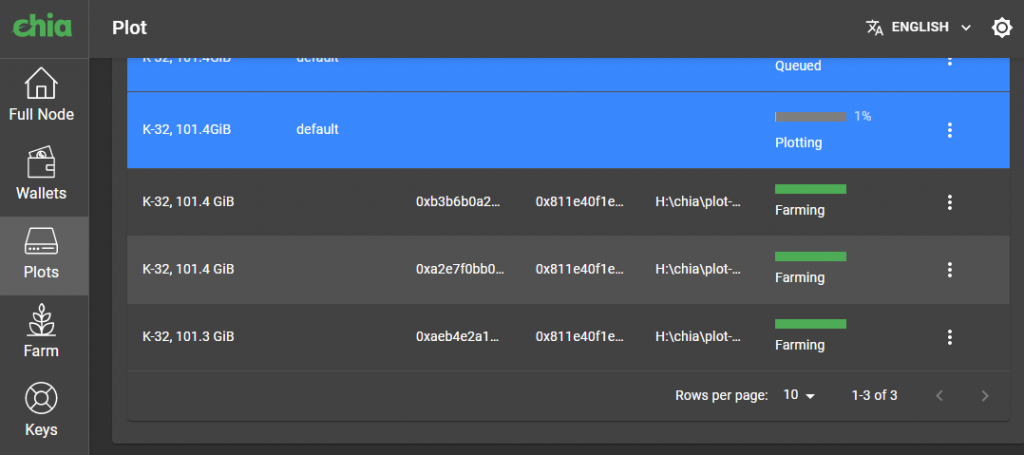This screenshot has height=455, width=1024.
Task: Open actions menu for the plotting row
Action: [x=950, y=130]
